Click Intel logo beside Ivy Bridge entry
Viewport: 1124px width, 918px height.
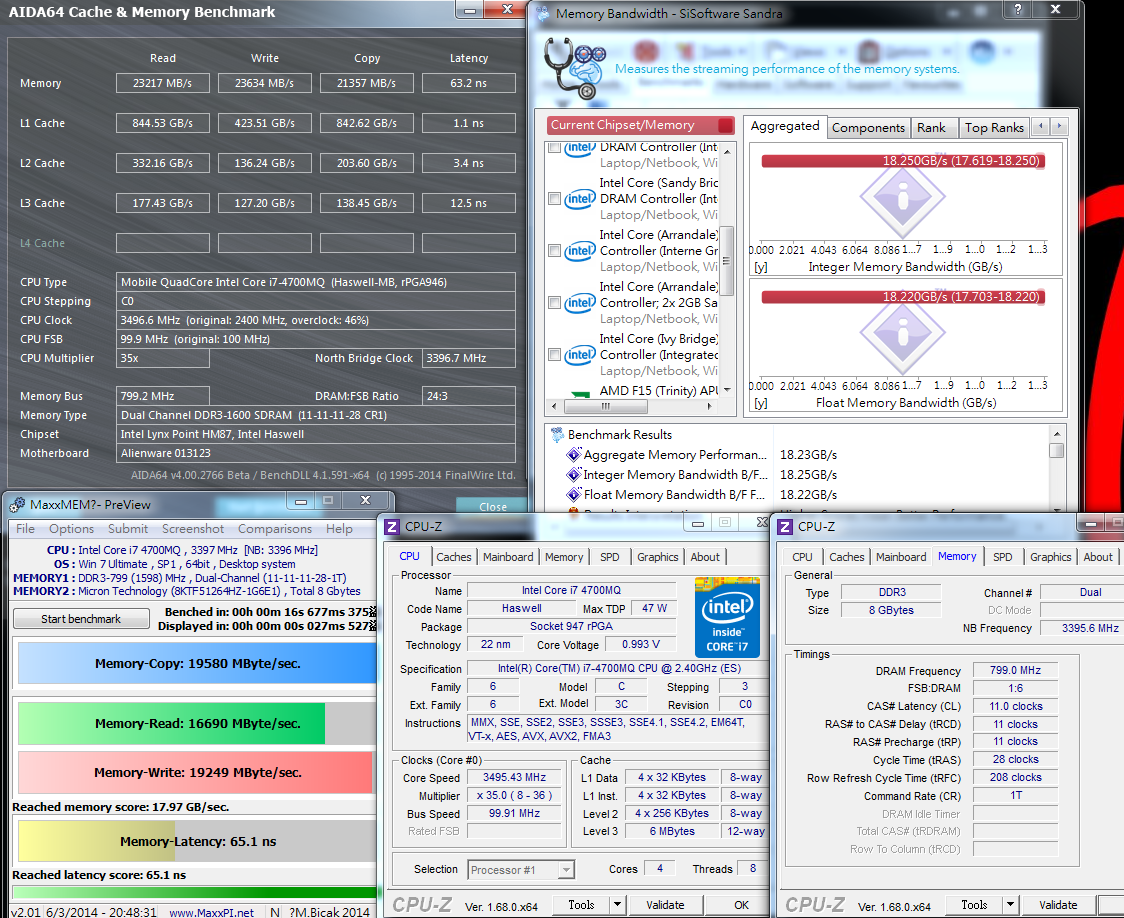tap(579, 355)
